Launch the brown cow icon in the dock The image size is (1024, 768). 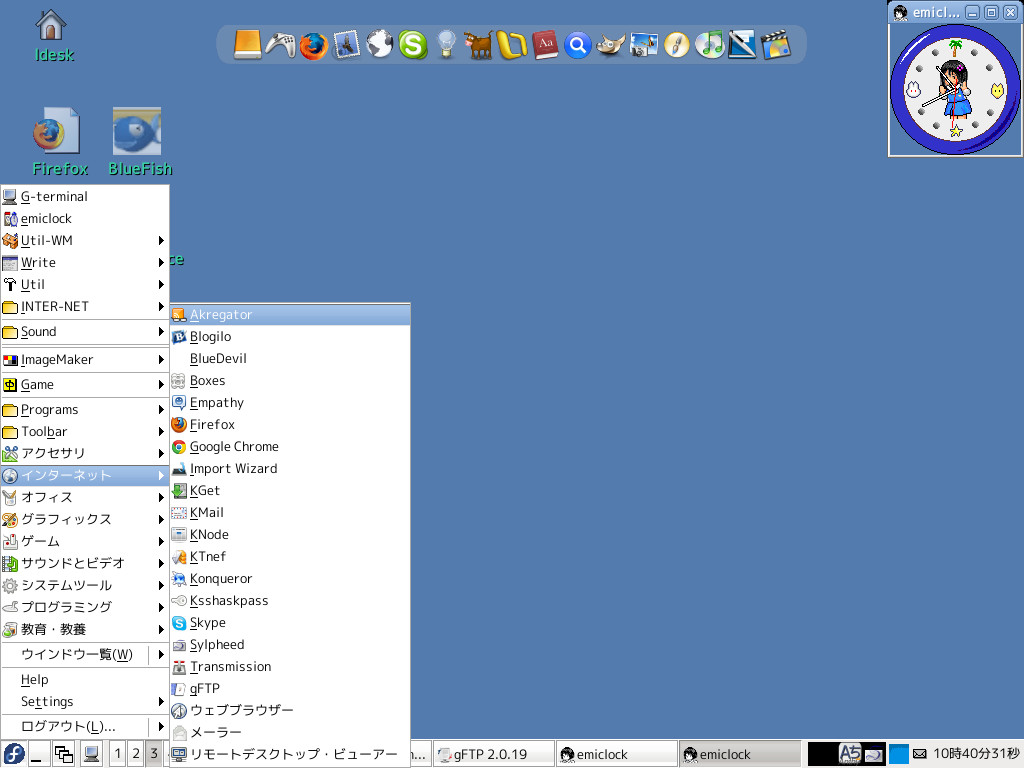[479, 45]
